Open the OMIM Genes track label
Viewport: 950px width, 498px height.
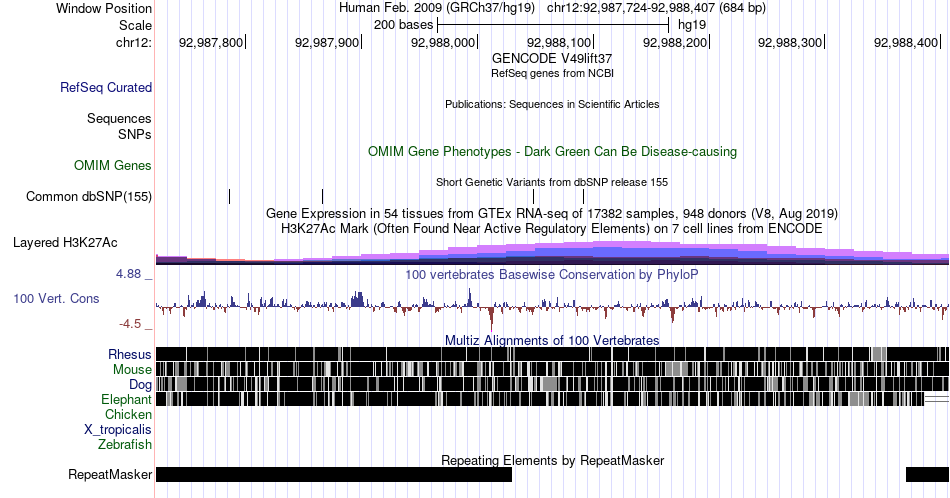click(113, 165)
